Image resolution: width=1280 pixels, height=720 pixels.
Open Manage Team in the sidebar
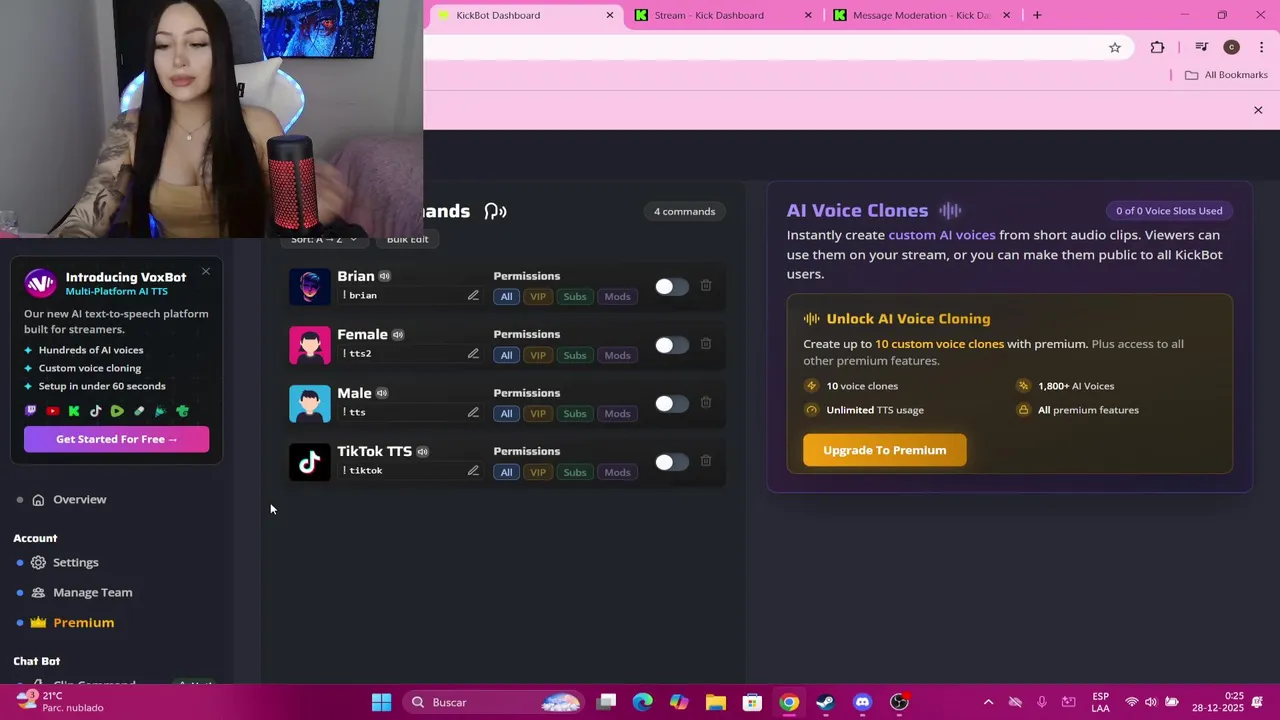coord(92,593)
